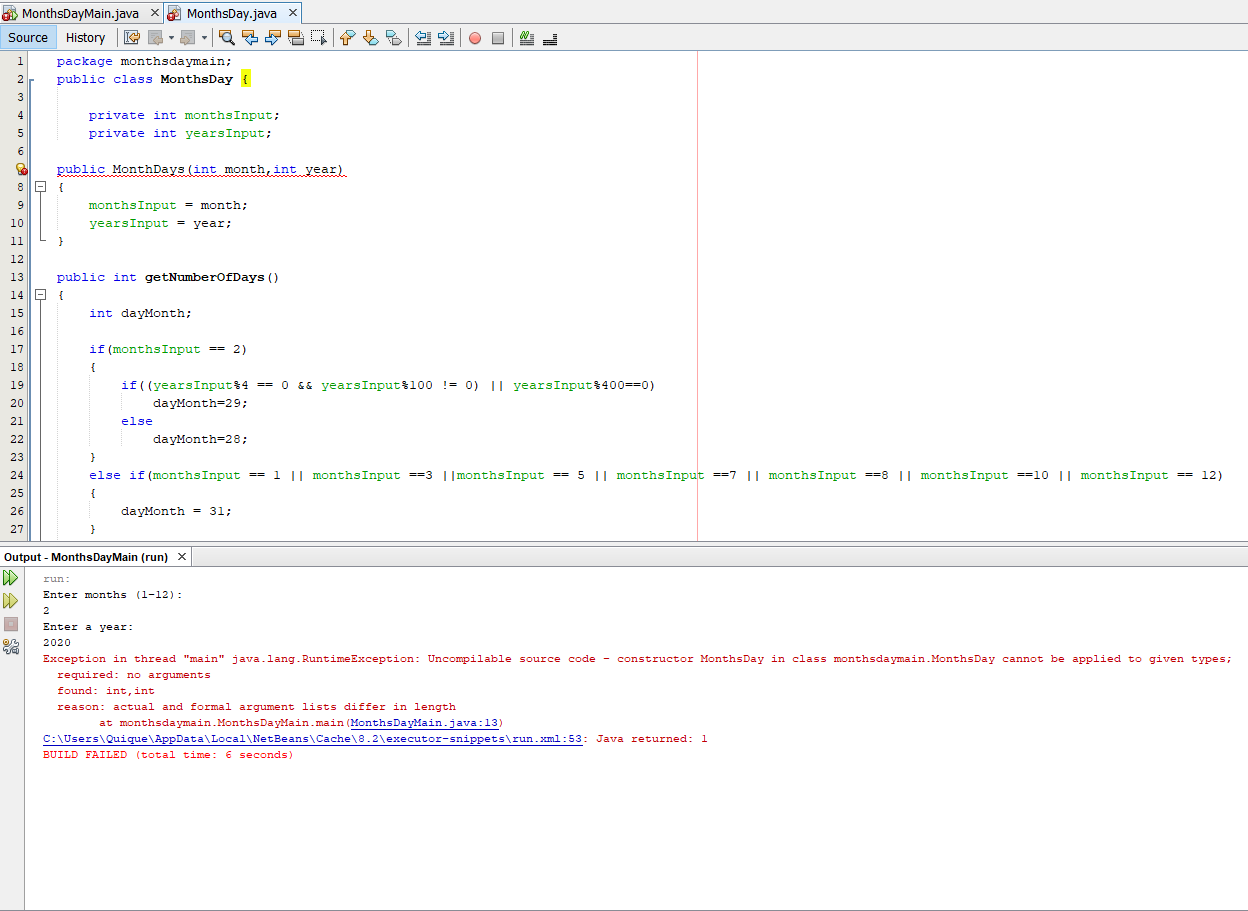Re-run with different parameters in Output
This screenshot has width=1248, height=911.
[11, 601]
